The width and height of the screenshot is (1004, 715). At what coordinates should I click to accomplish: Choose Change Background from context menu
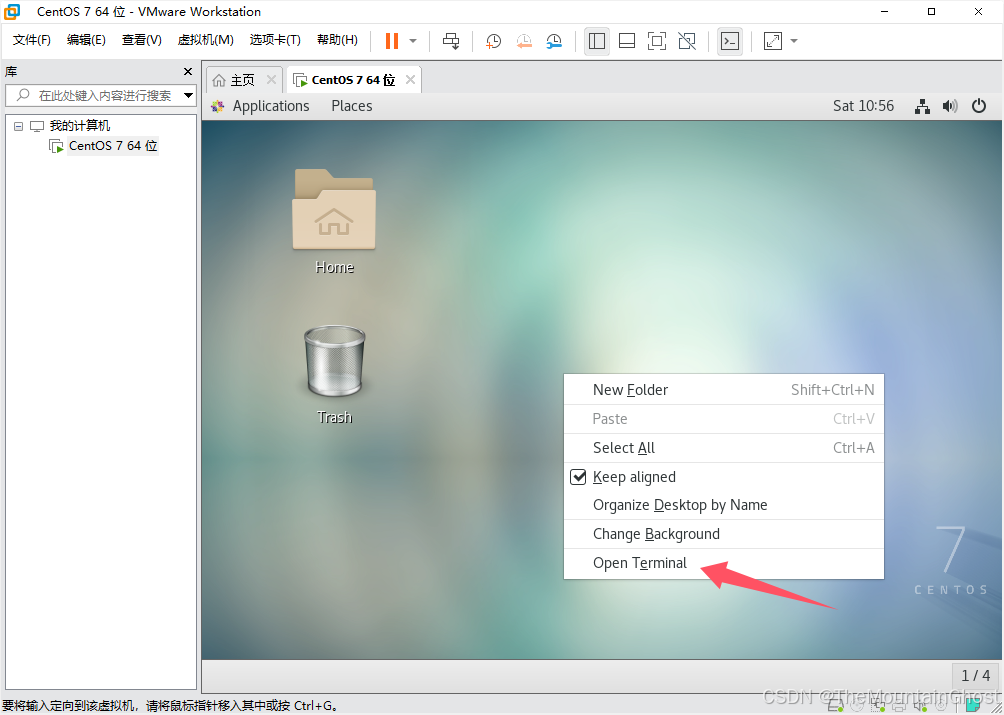click(x=724, y=534)
